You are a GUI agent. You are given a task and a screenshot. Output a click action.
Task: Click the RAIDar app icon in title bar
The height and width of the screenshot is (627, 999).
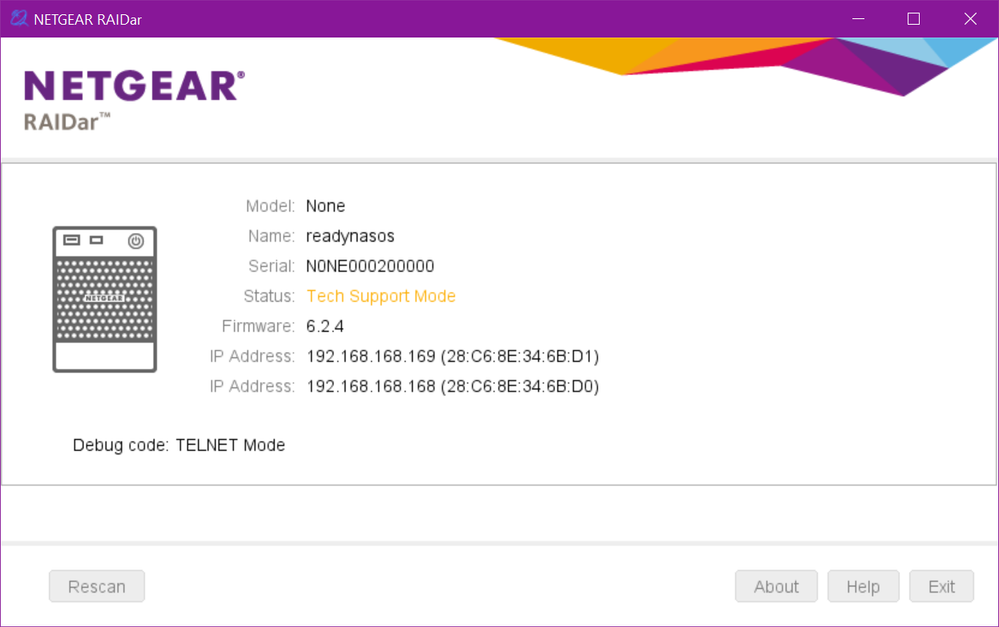click(17, 19)
